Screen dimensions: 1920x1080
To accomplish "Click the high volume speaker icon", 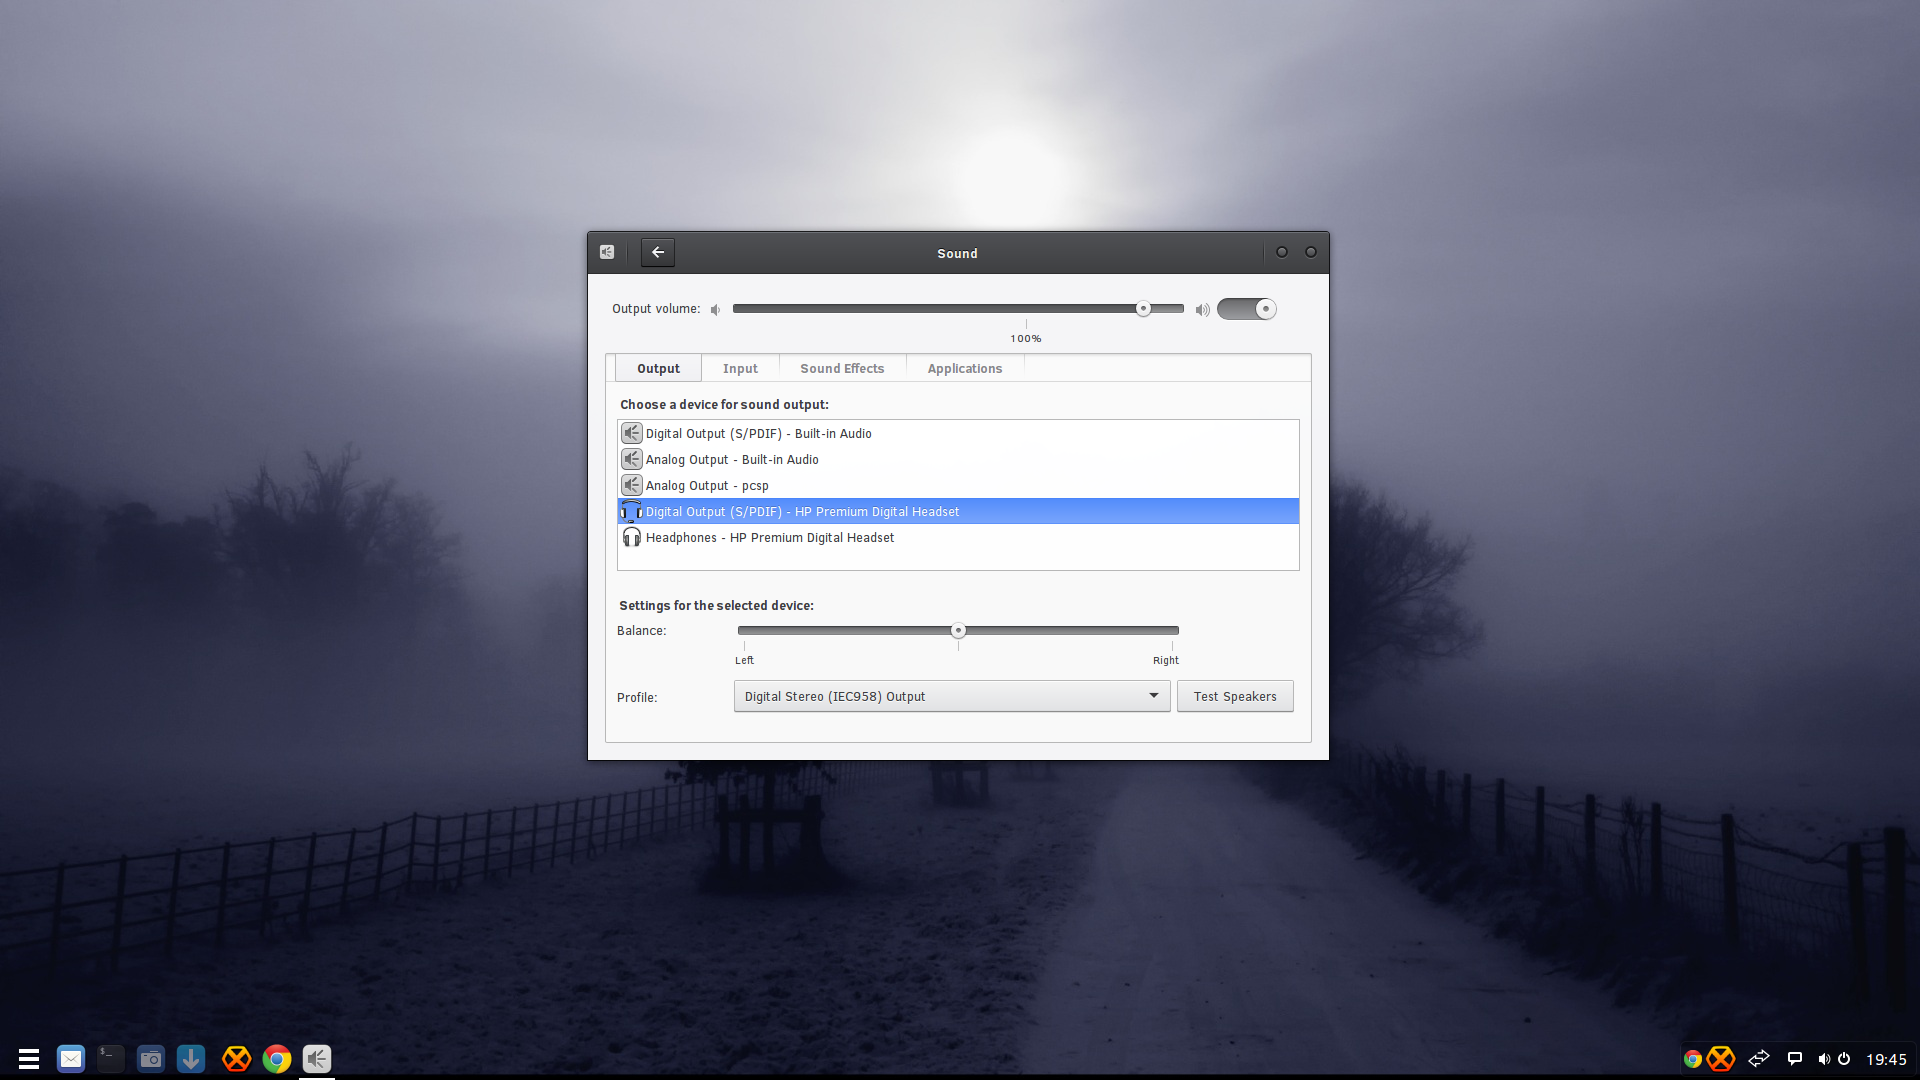I will click(x=1202, y=310).
